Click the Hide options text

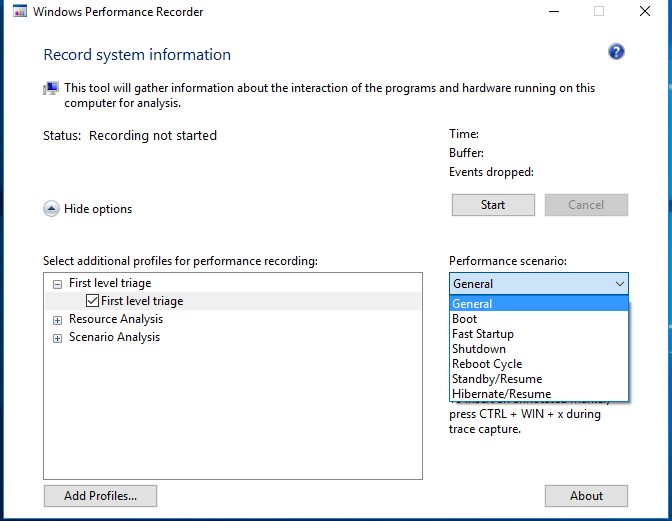click(98, 209)
